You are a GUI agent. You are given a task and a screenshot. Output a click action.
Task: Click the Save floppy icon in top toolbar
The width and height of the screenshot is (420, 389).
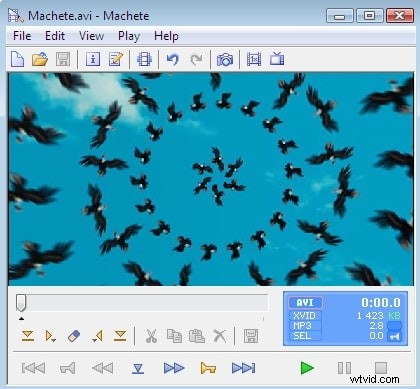coord(63,59)
